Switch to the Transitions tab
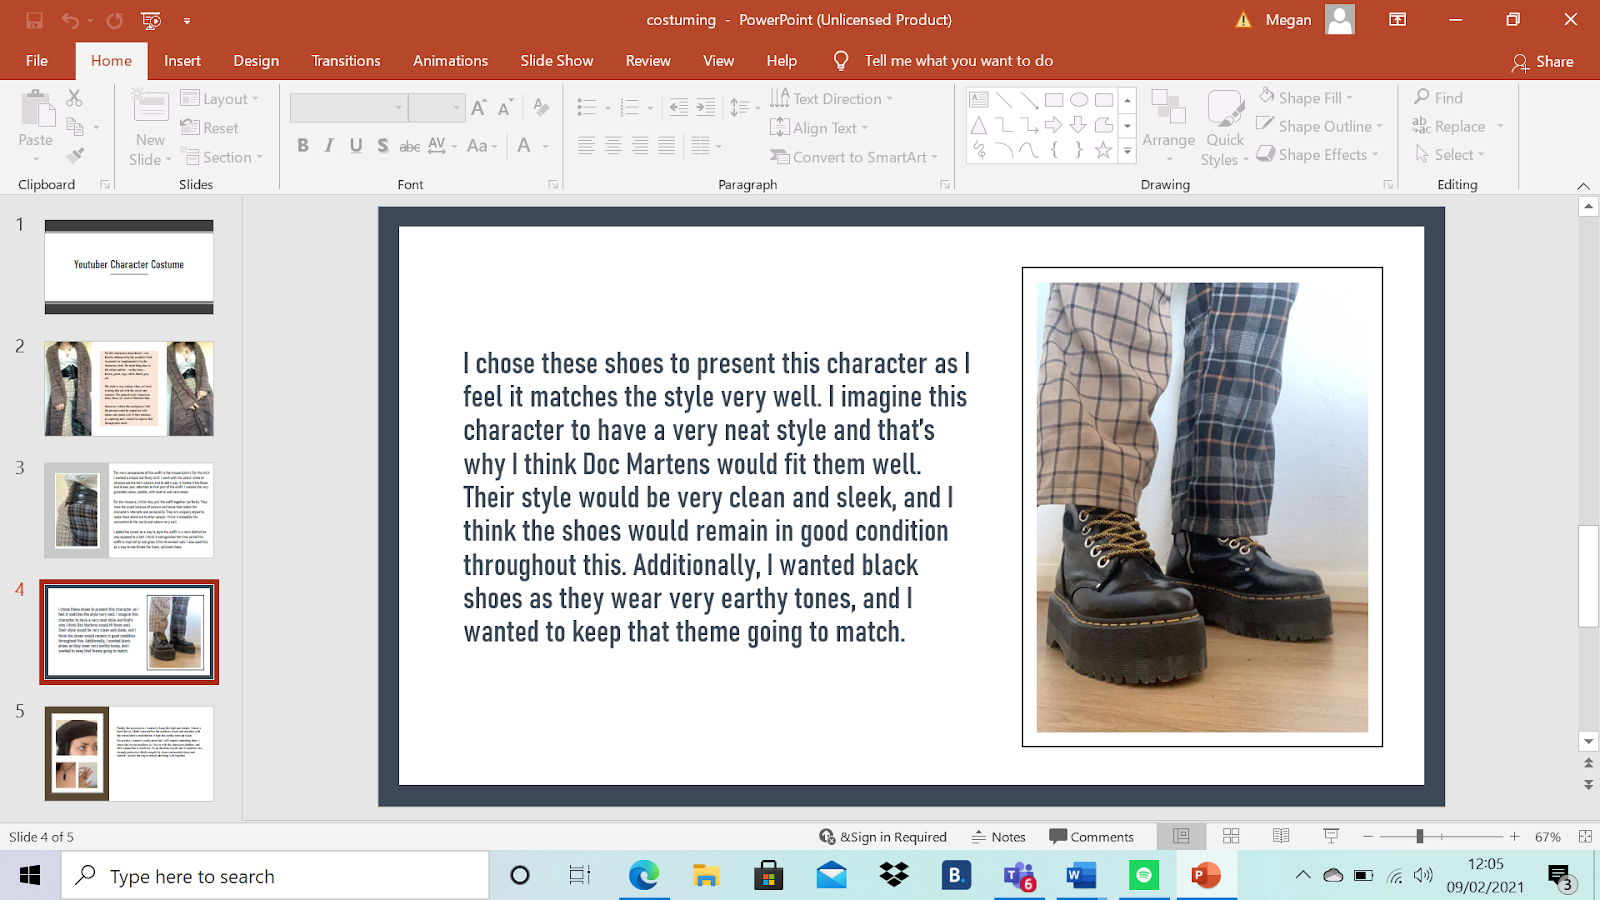 [346, 61]
